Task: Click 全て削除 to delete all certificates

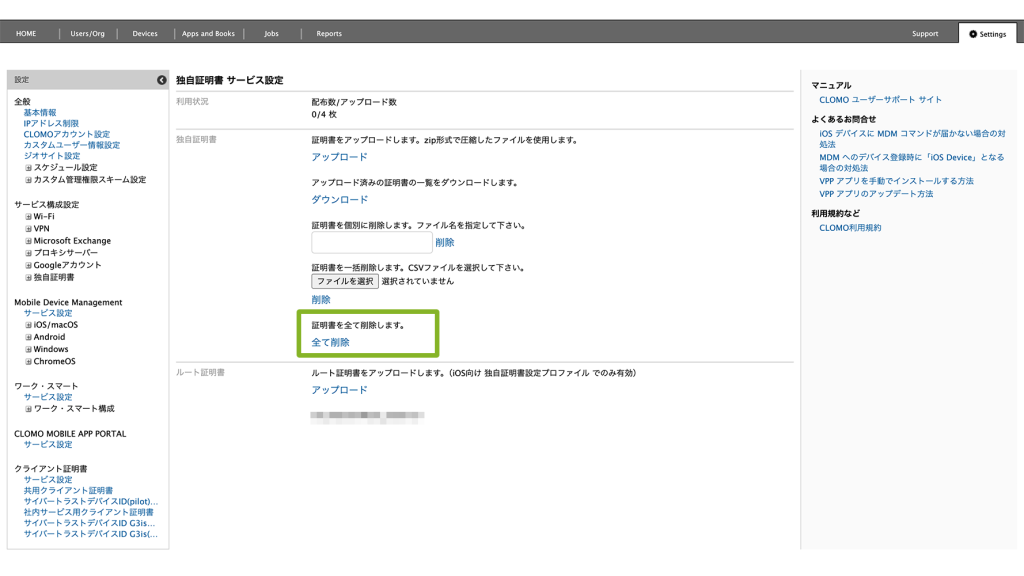Action: pyautogui.click(x=331, y=342)
